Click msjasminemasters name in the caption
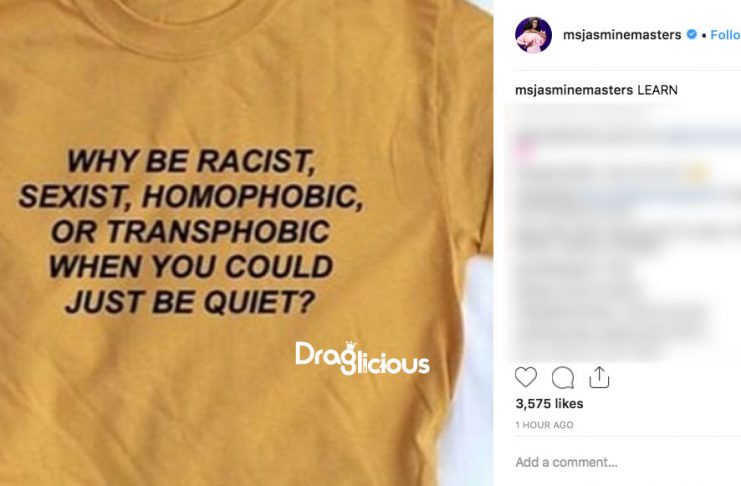 pyautogui.click(x=574, y=90)
